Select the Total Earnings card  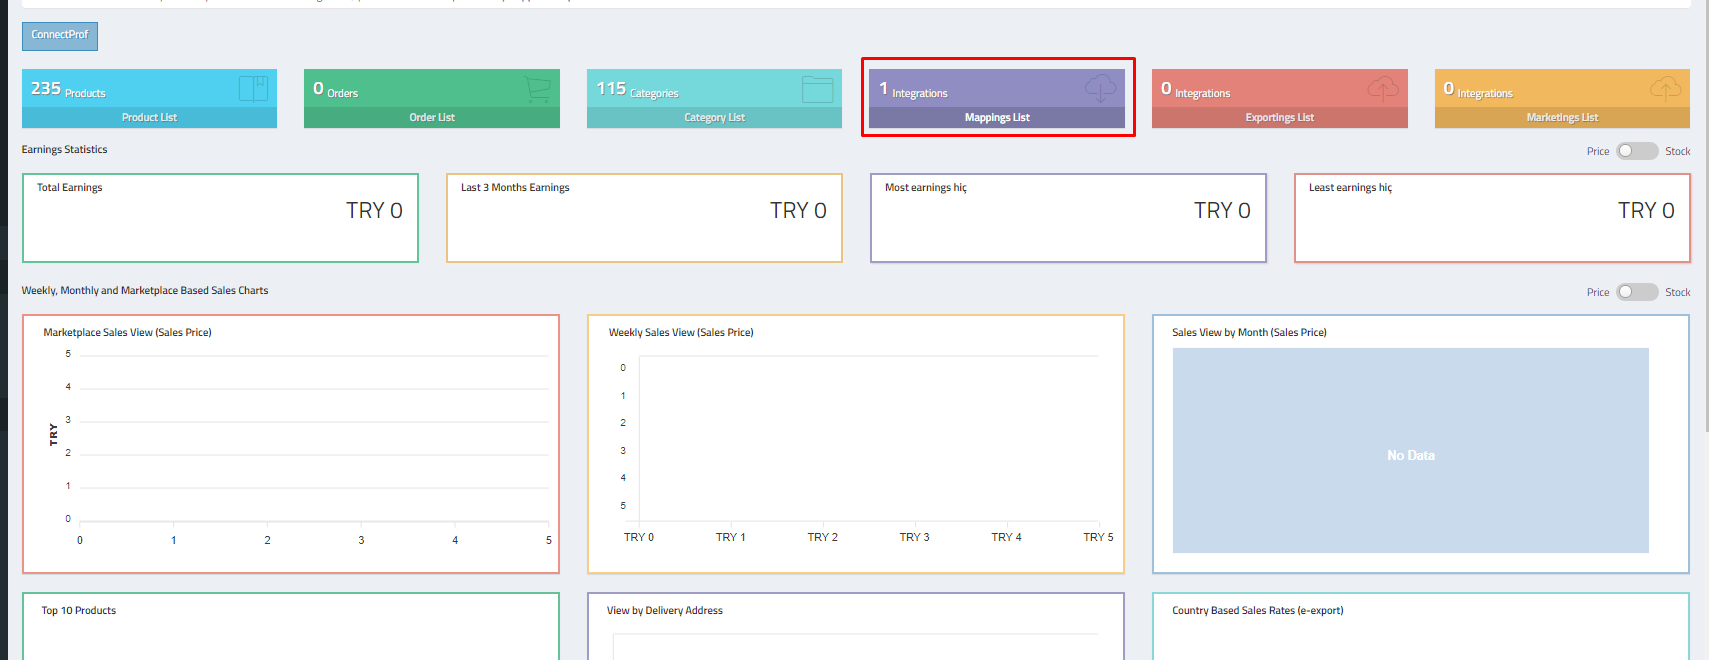point(220,218)
